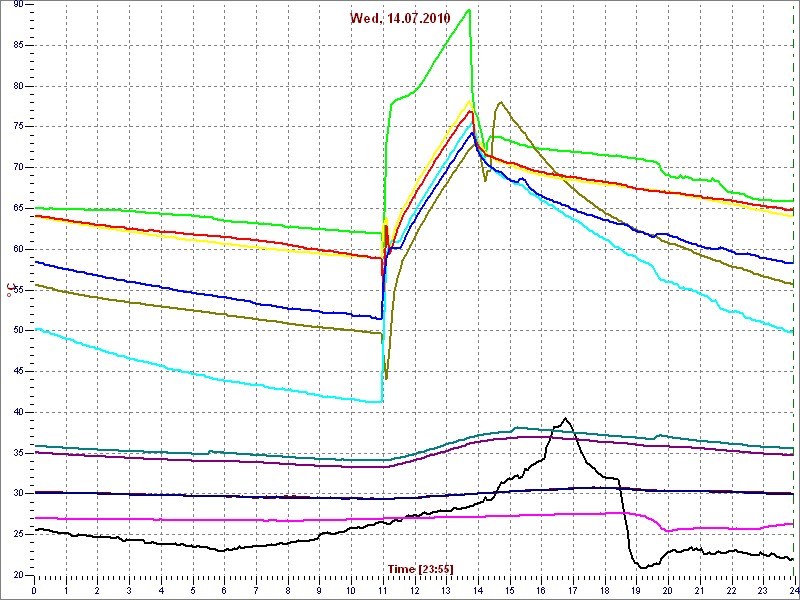This screenshot has height=600, width=800.
Task: Click hour 22 on the time axis
Action: click(x=730, y=590)
